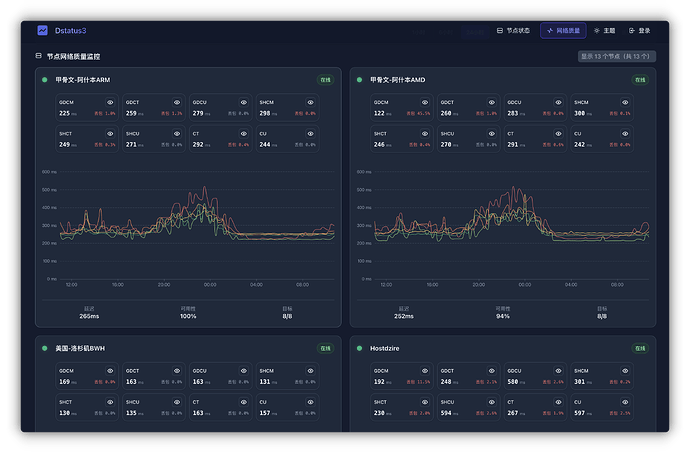Click 在线 badge on 甲骨文-阿什本AMD card

tap(640, 80)
